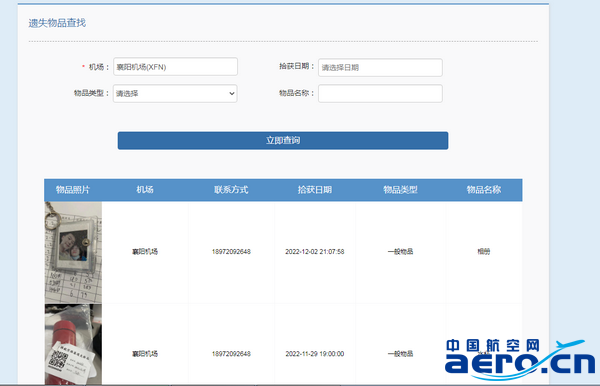Click the 相册 item name cell
600x386 pixels.
click(484, 252)
